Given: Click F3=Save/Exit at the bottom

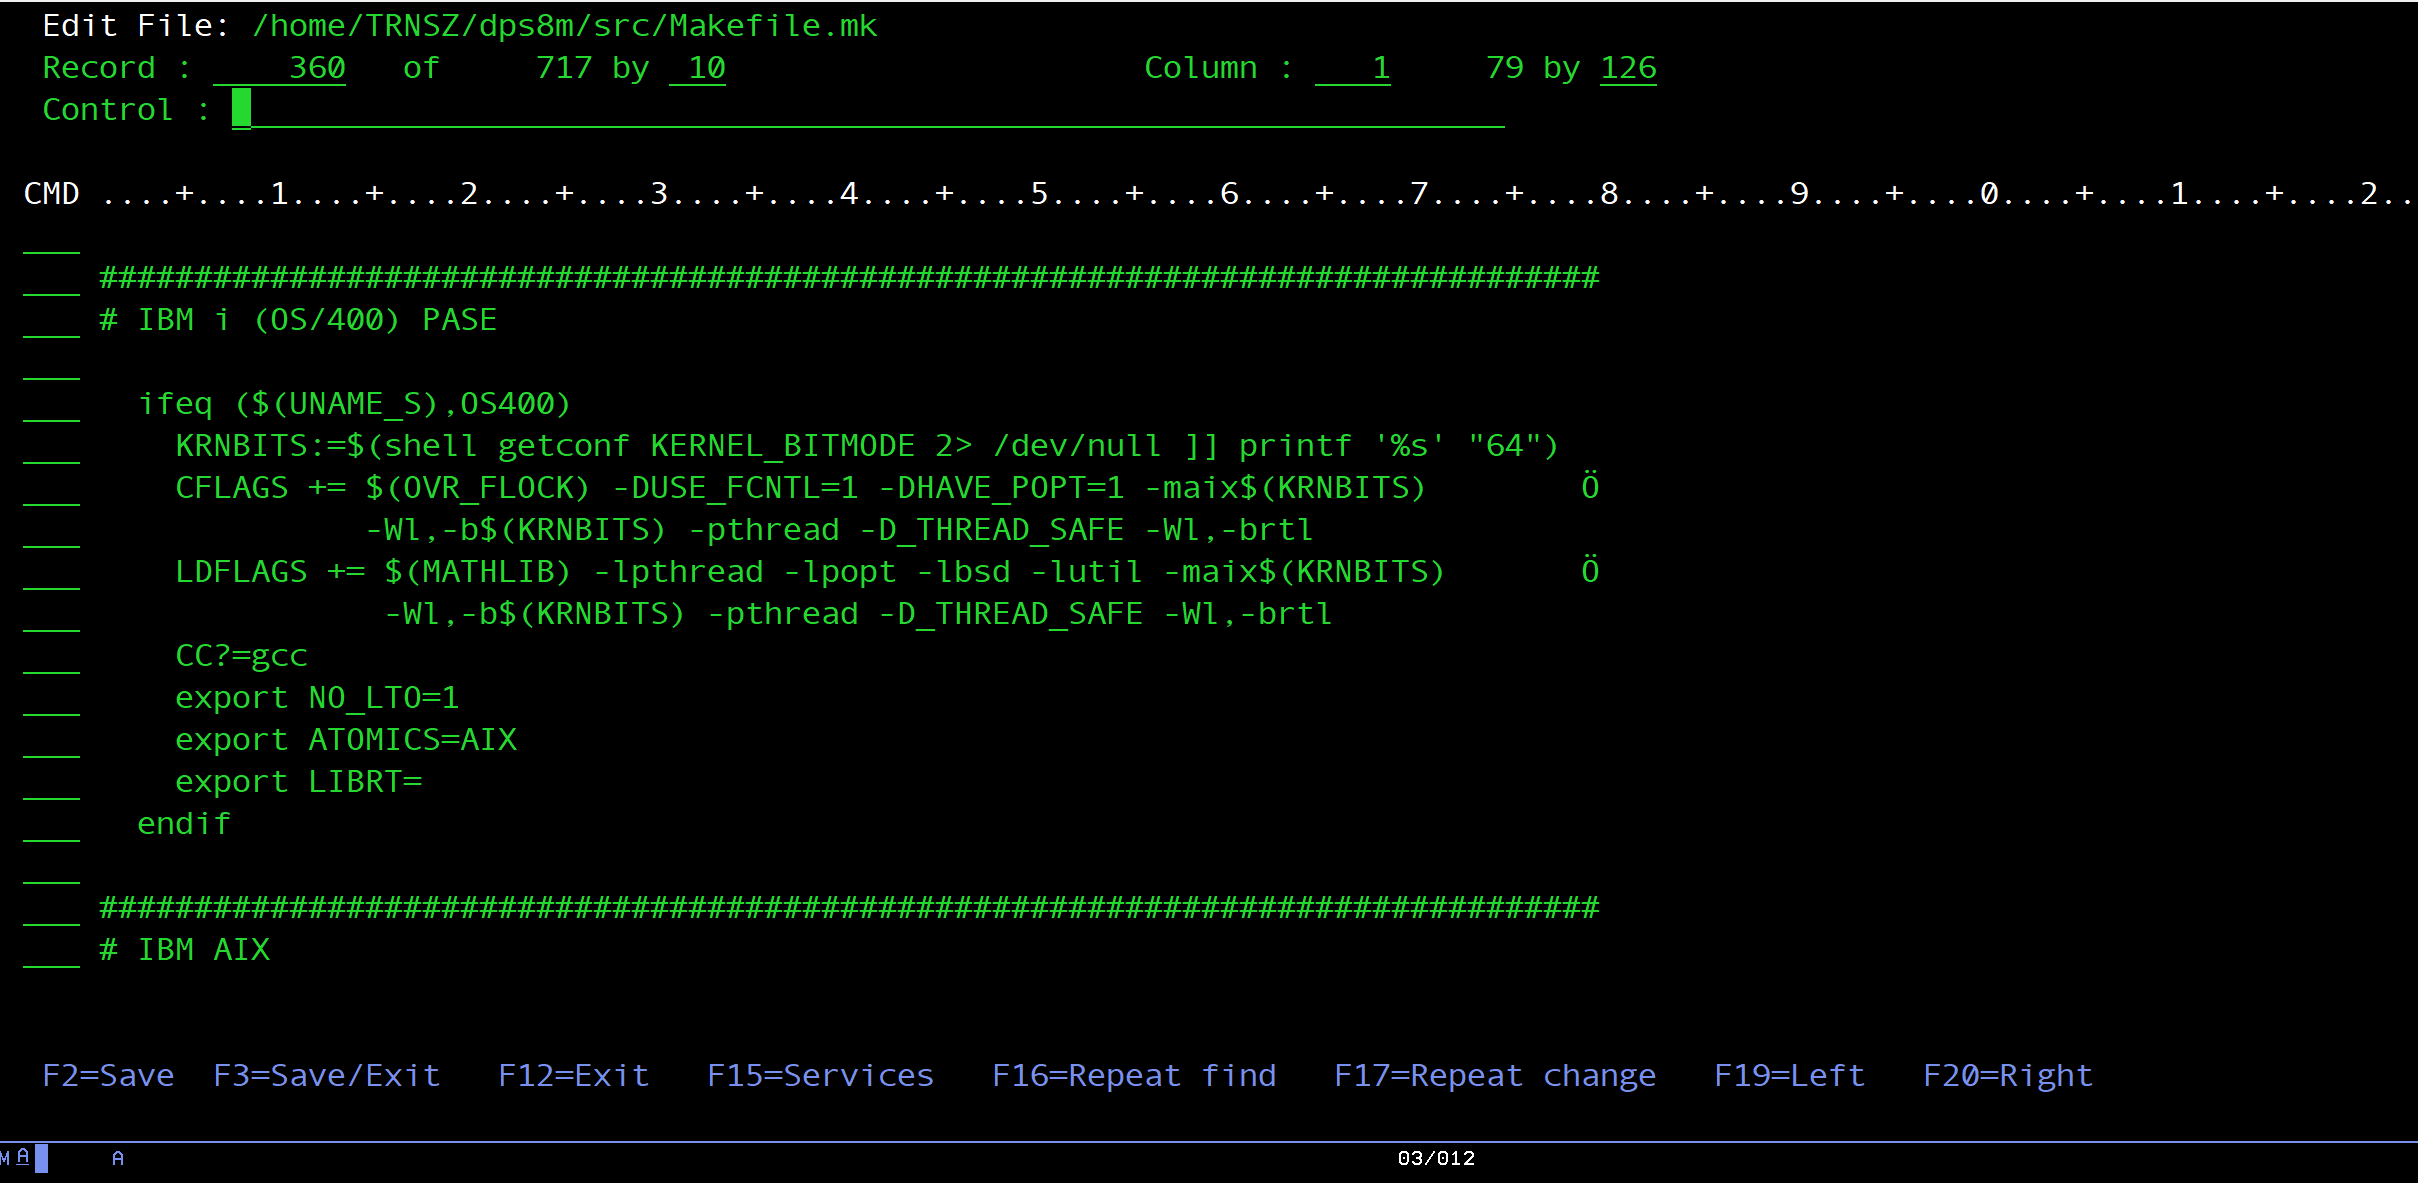Looking at the screenshot, I should [326, 1075].
